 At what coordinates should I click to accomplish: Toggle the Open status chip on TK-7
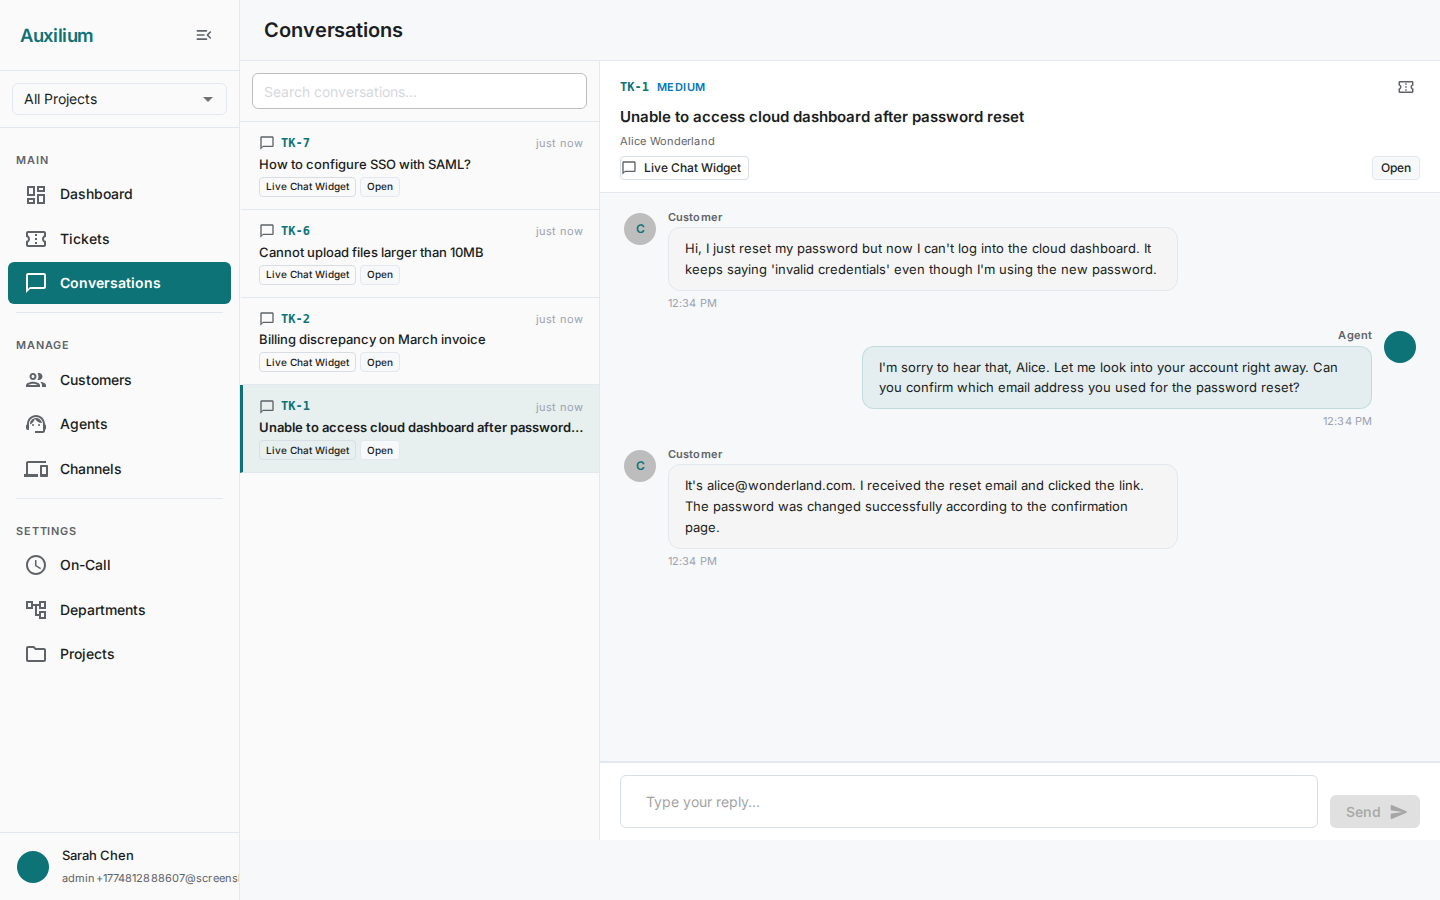379,187
